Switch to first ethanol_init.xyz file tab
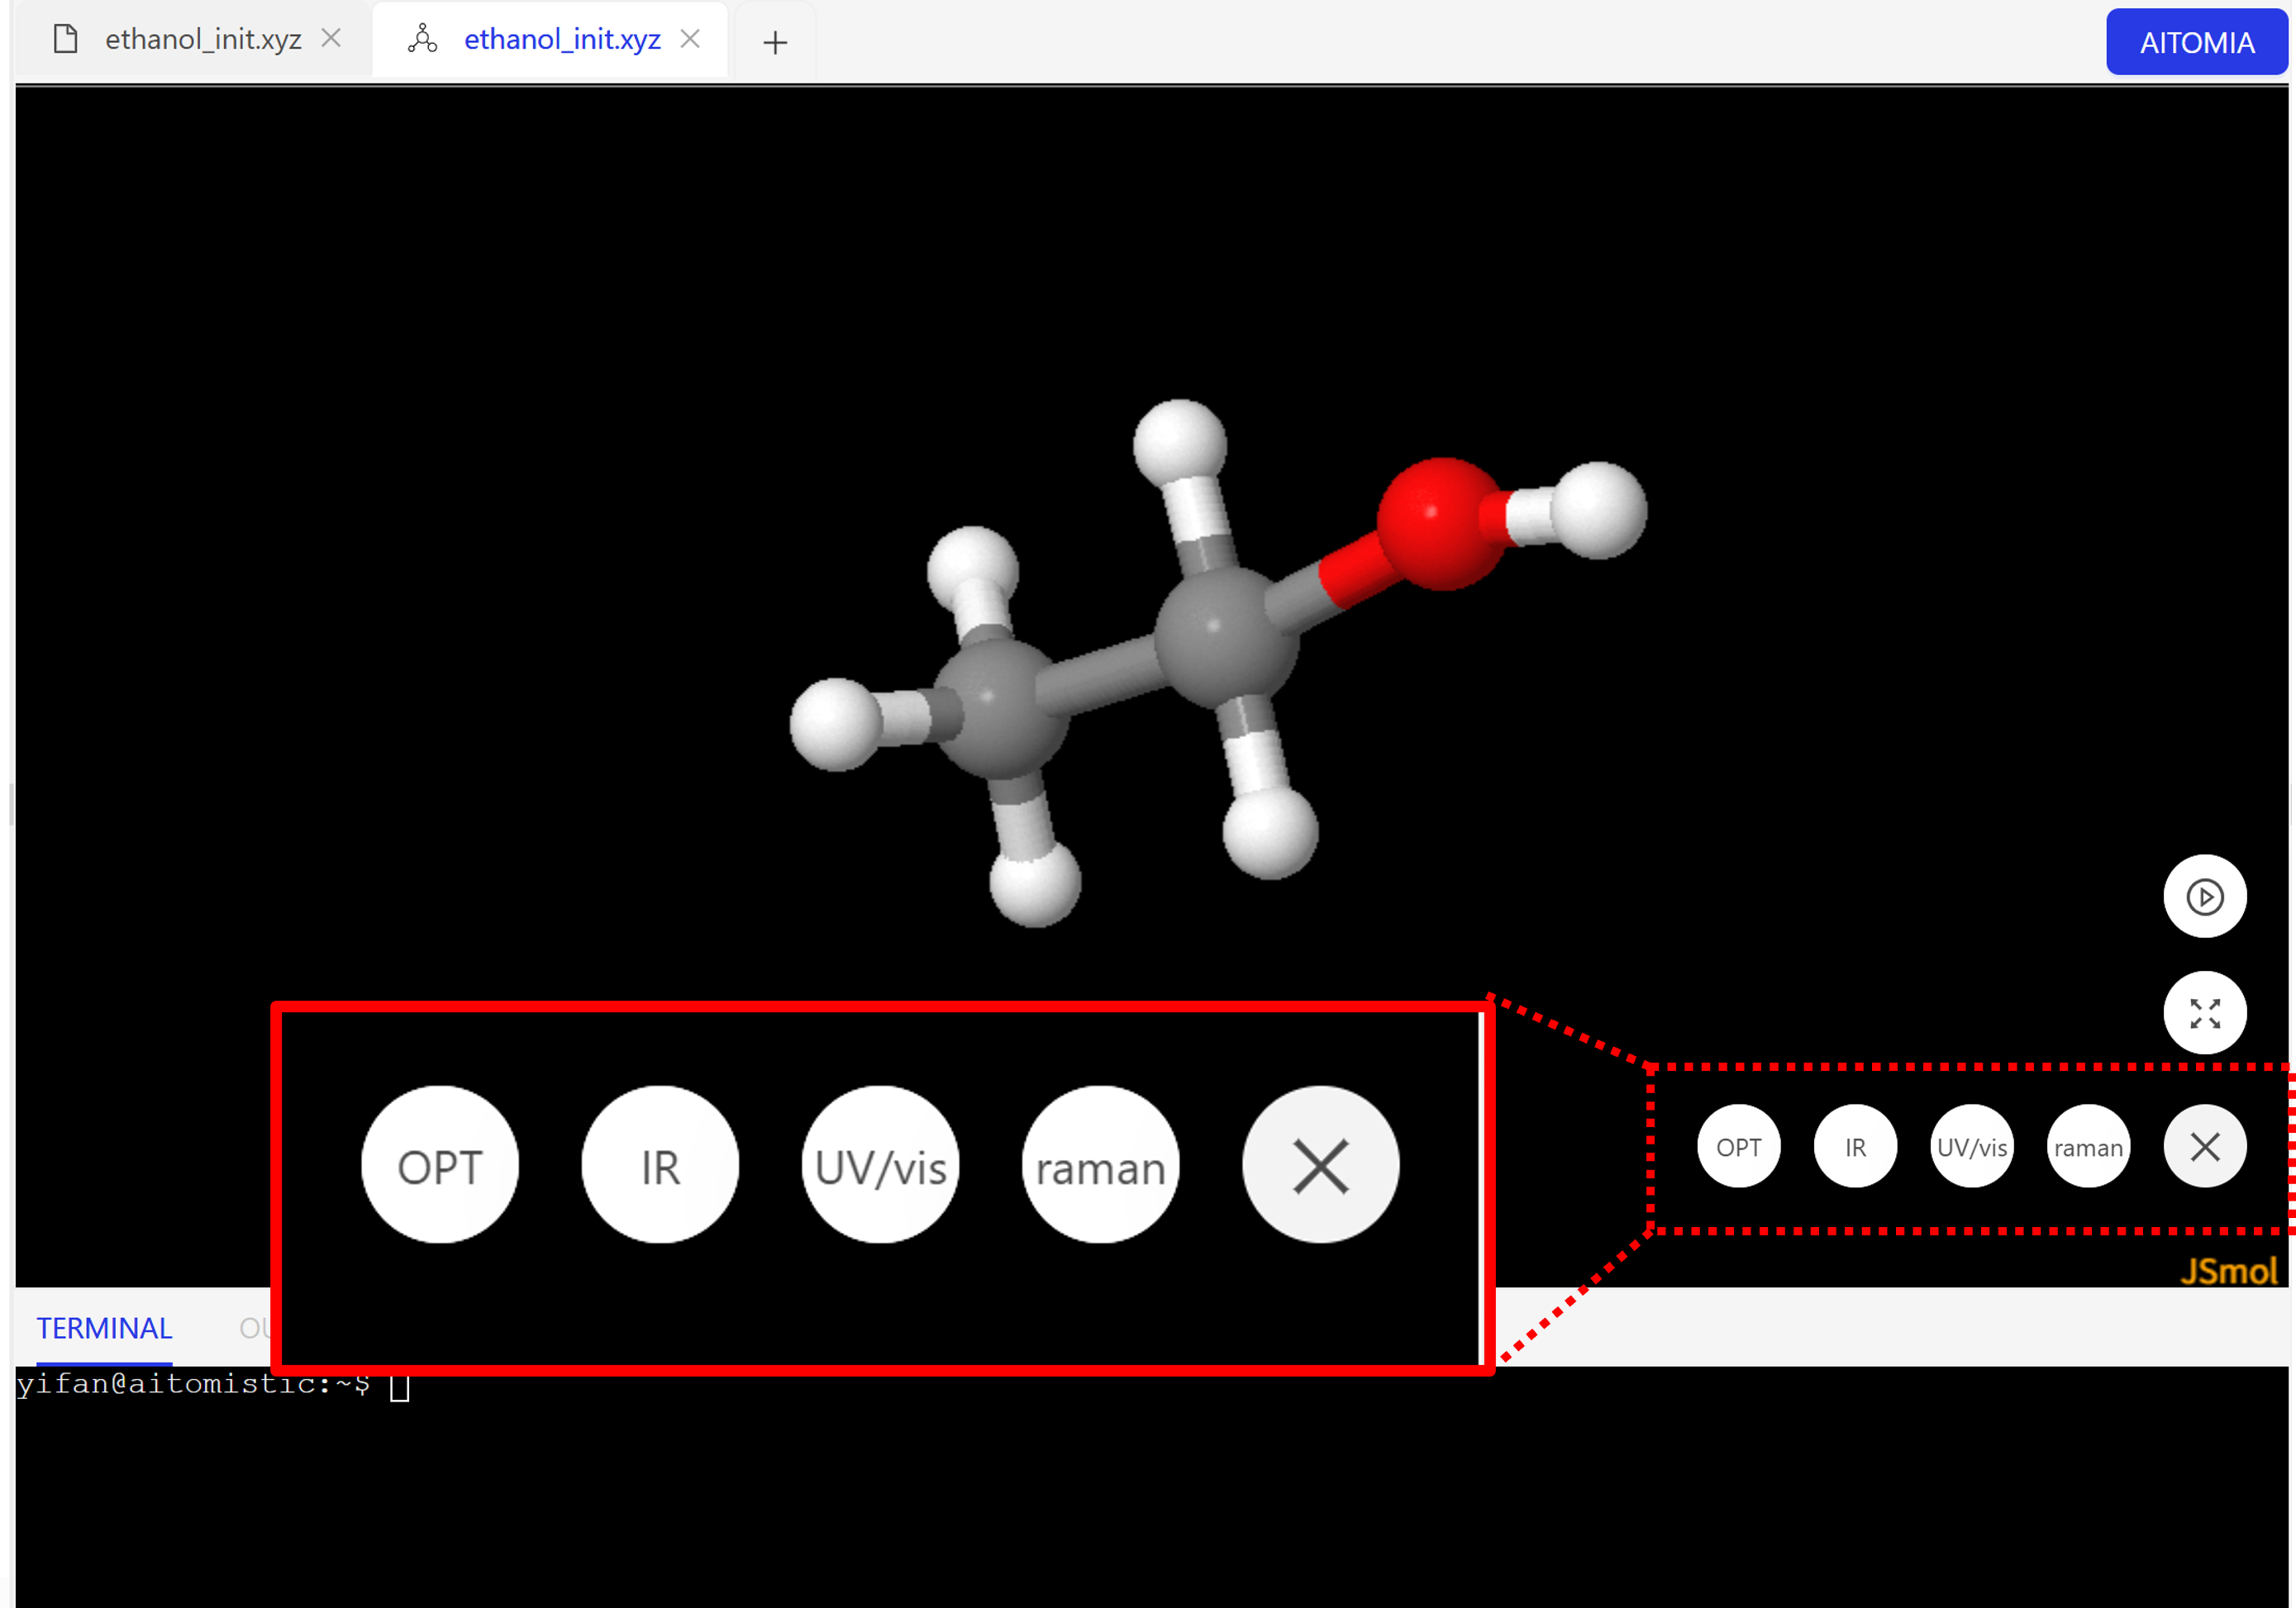This screenshot has height=1608, width=2296. pyautogui.click(x=203, y=40)
